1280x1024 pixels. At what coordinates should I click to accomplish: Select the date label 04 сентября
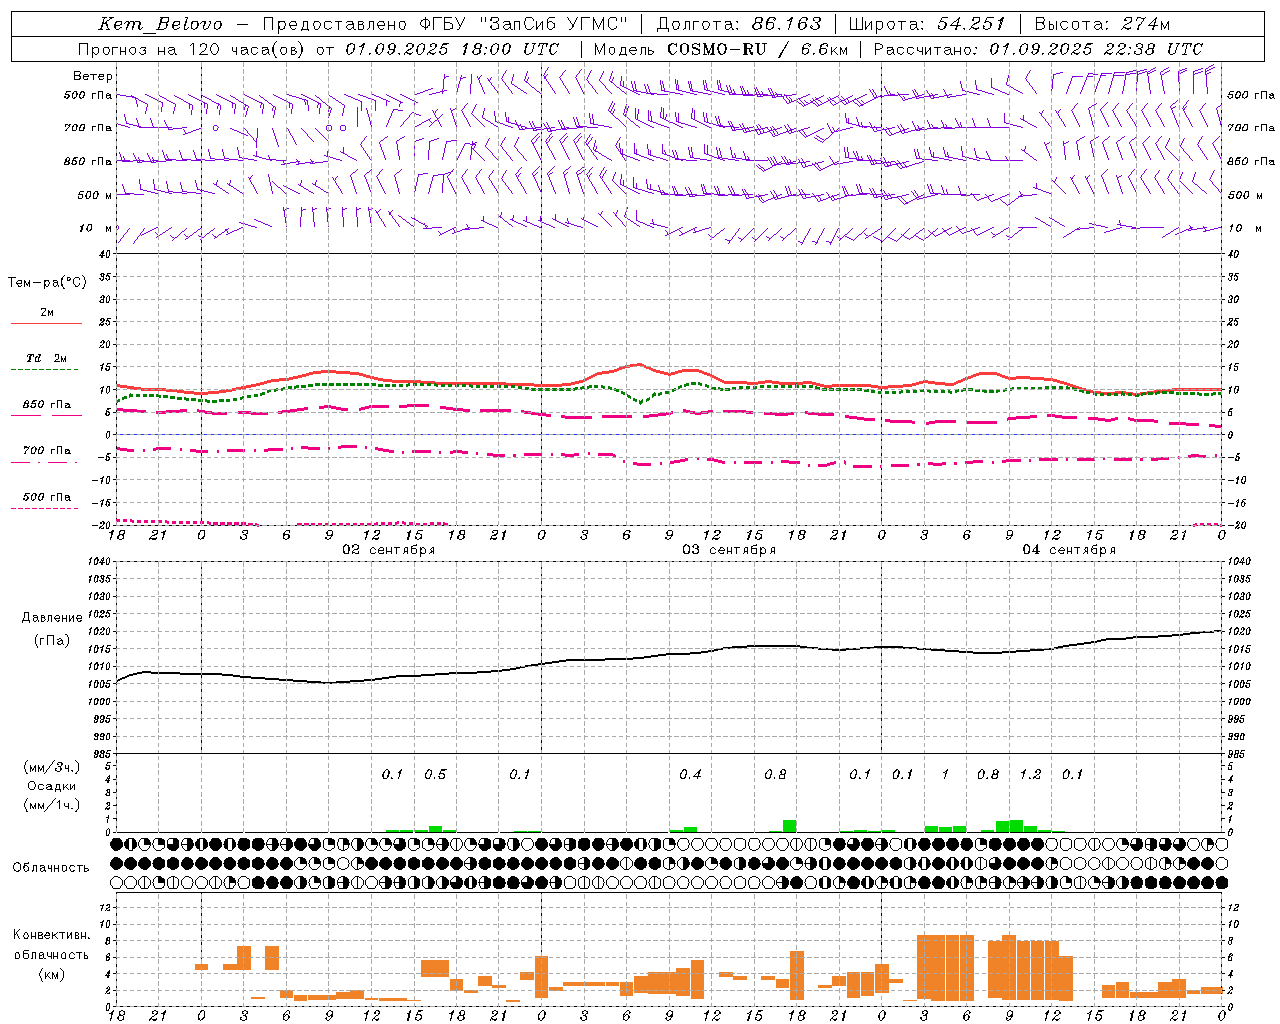pos(1069,550)
